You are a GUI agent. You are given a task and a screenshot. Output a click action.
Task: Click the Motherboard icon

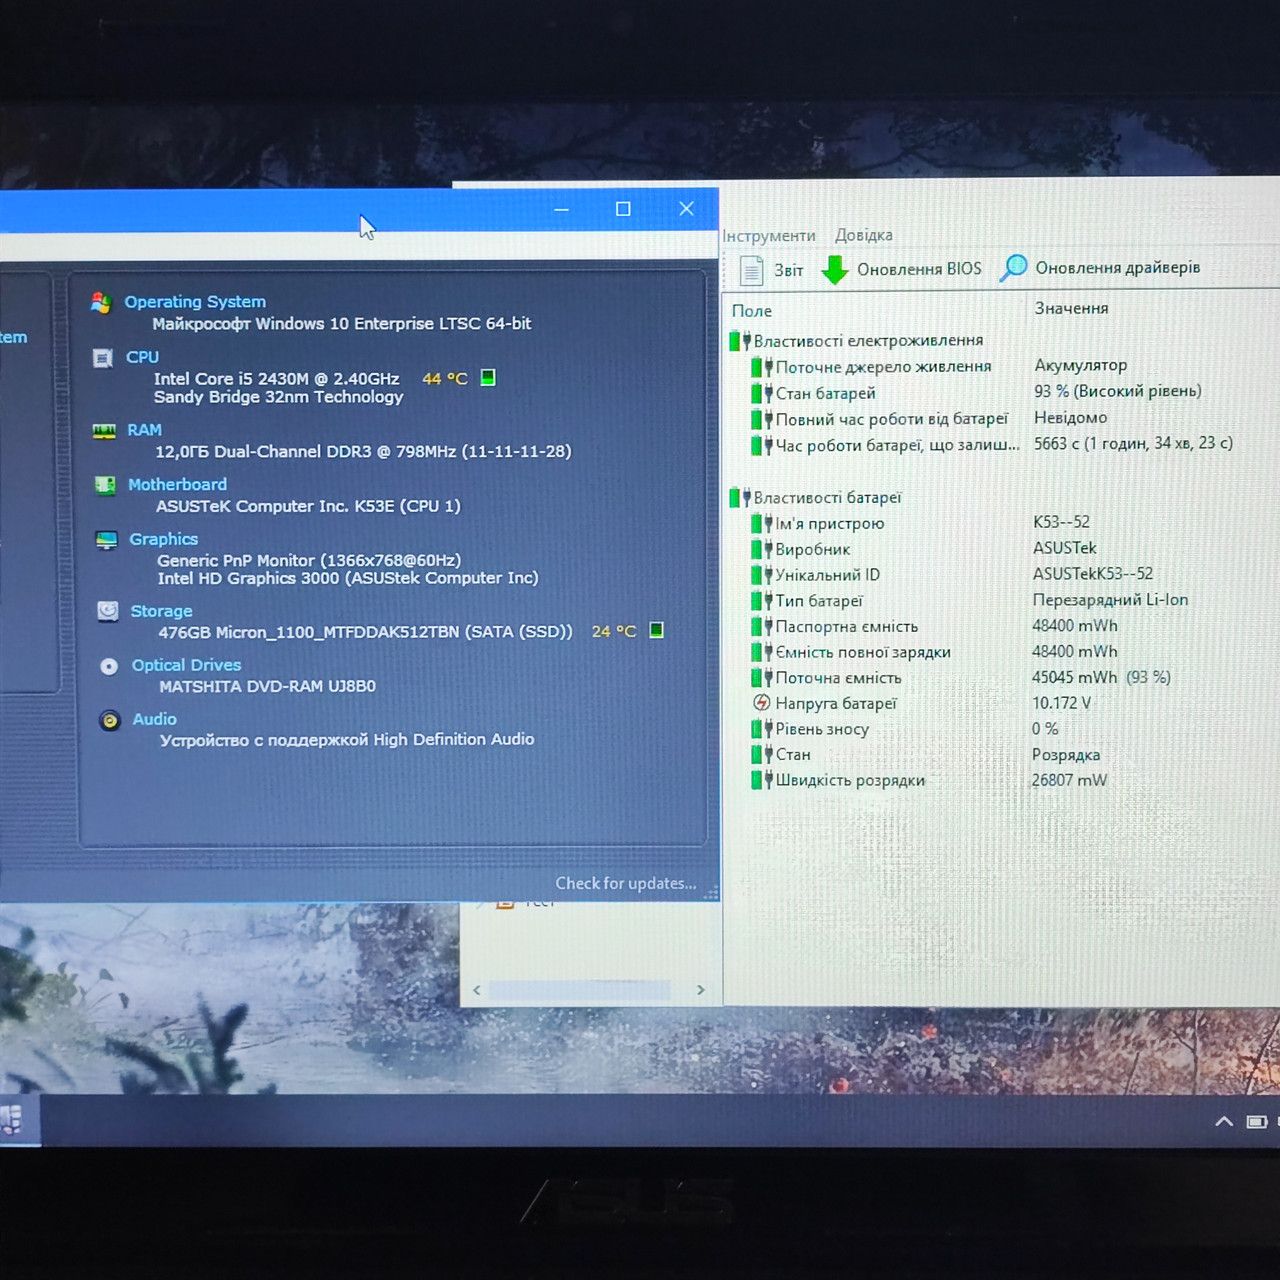[x=105, y=485]
